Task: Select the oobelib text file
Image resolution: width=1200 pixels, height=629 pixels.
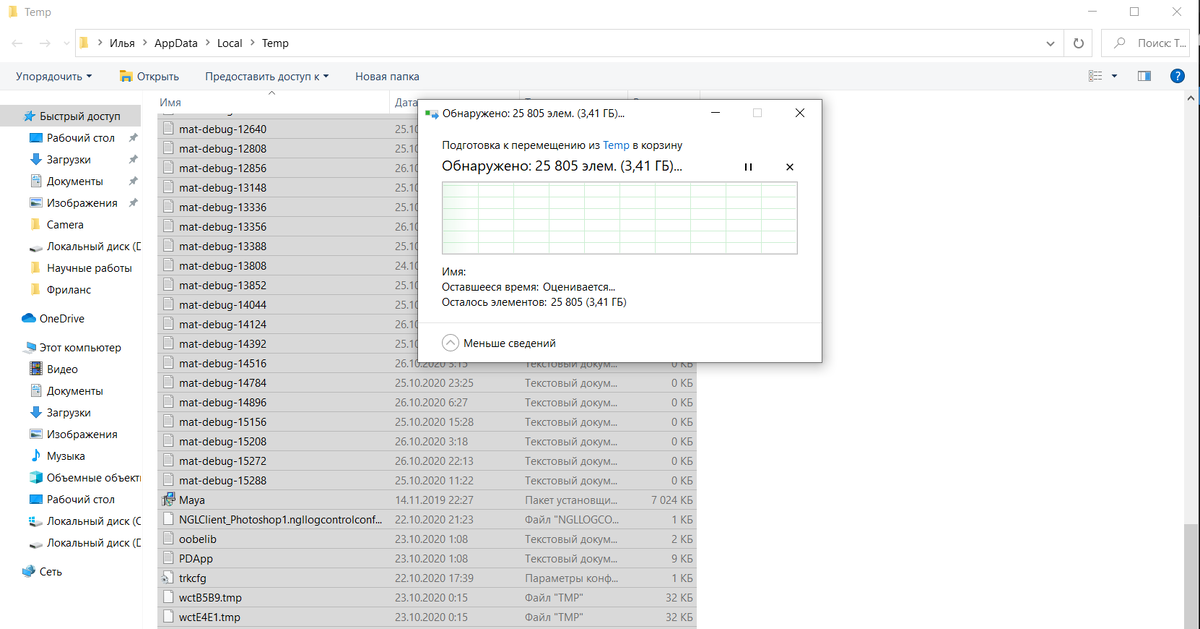Action: [427, 539]
